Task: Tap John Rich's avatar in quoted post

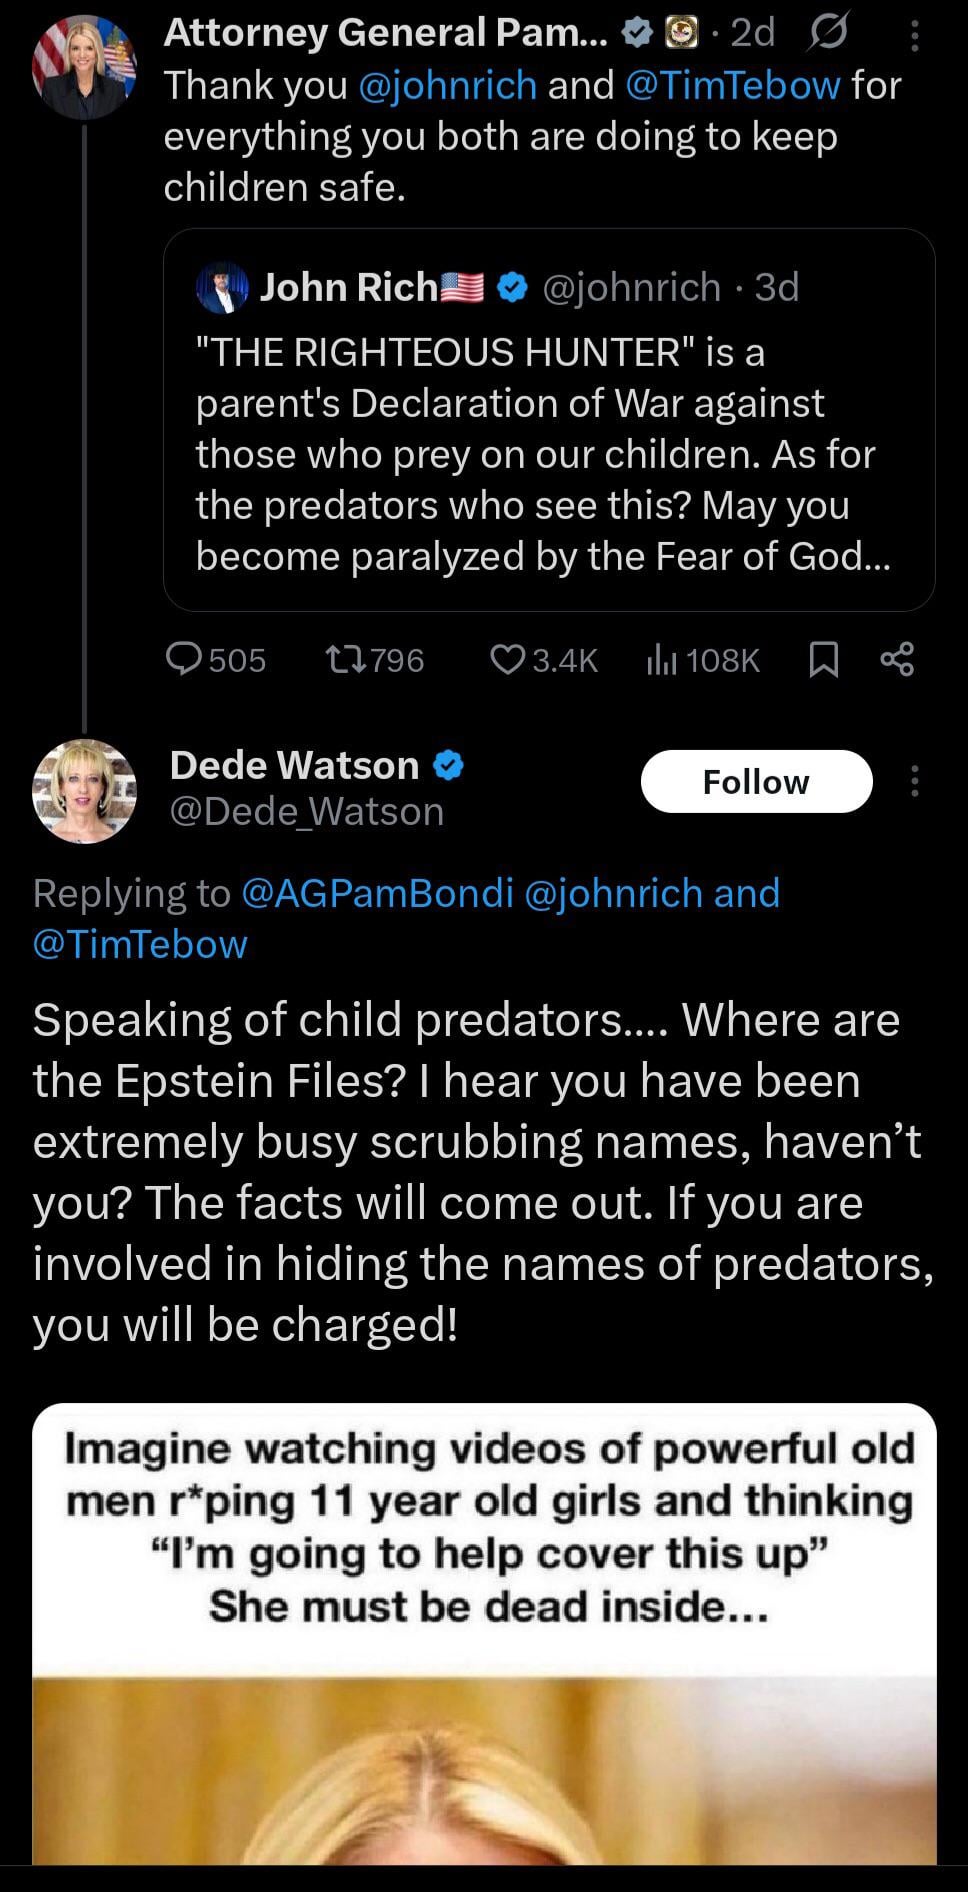Action: [222, 288]
